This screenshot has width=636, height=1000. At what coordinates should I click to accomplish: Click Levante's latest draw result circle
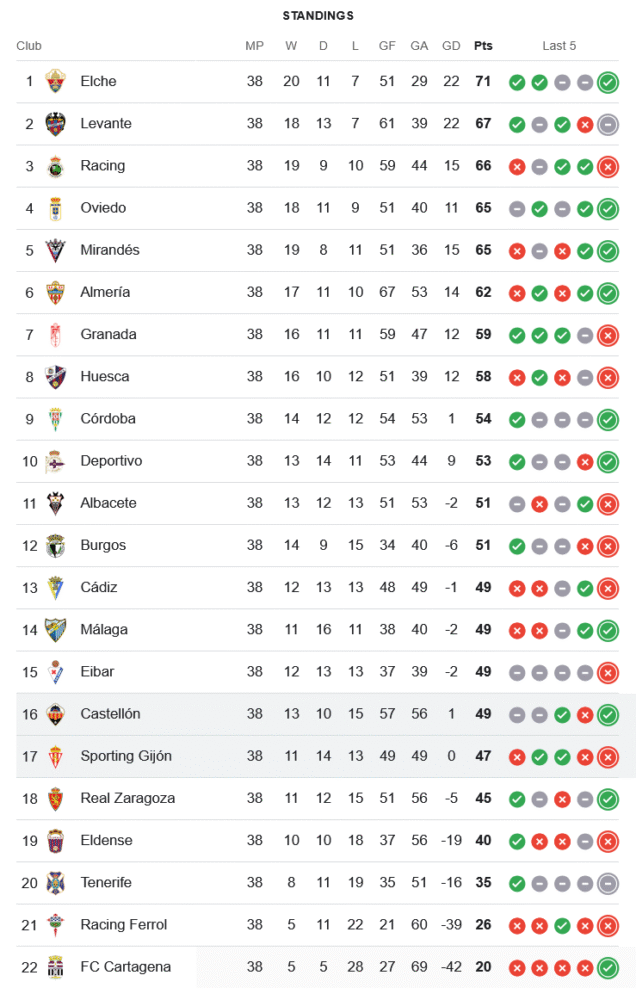tap(607, 124)
